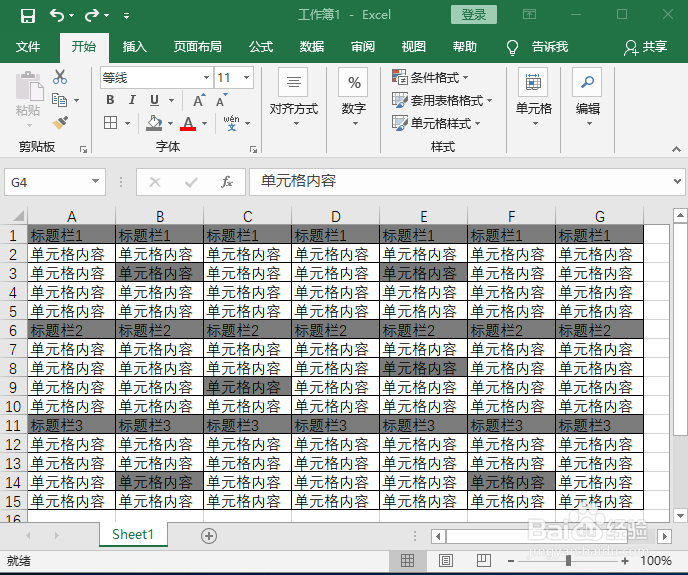Switch to the 视图 View tab
Viewport: 688px width, 575px height.
pos(414,47)
